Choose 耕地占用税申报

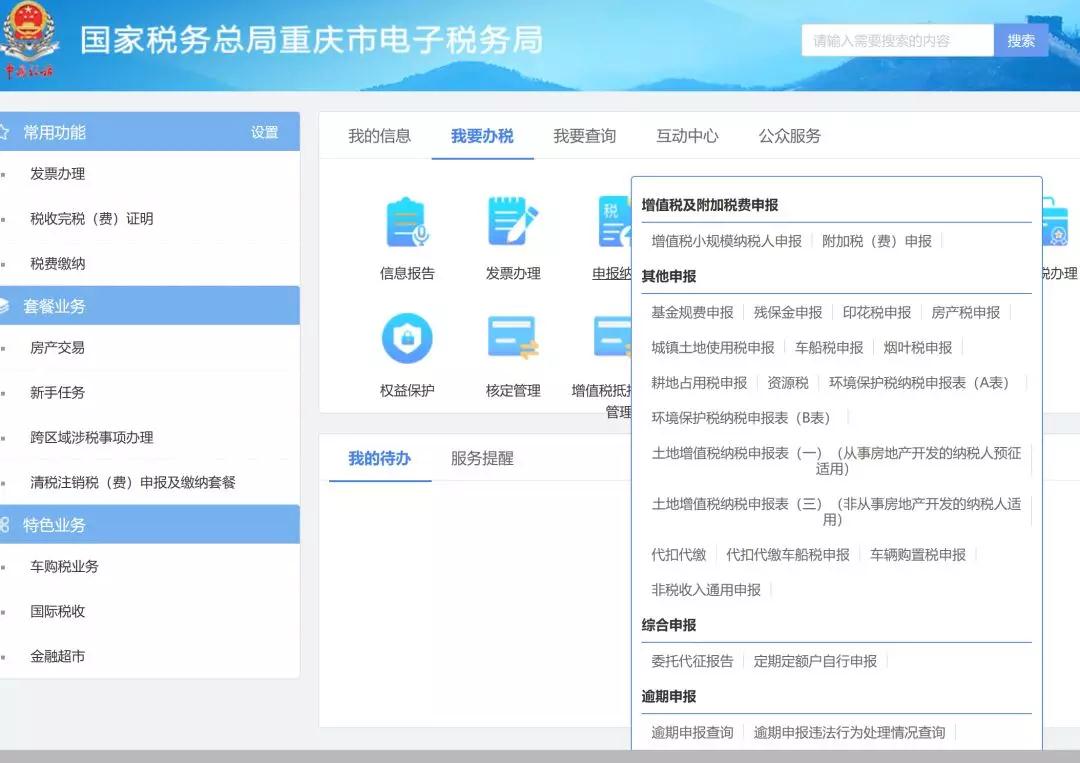click(699, 382)
